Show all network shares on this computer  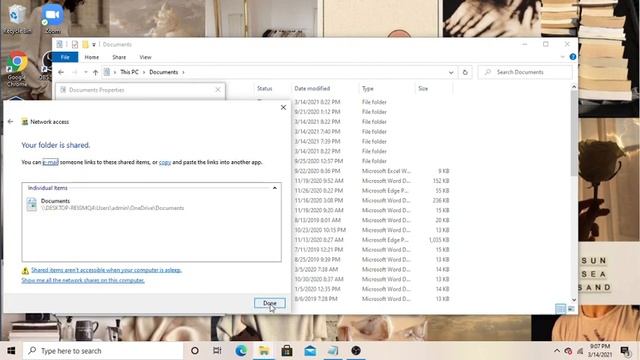[83, 280]
